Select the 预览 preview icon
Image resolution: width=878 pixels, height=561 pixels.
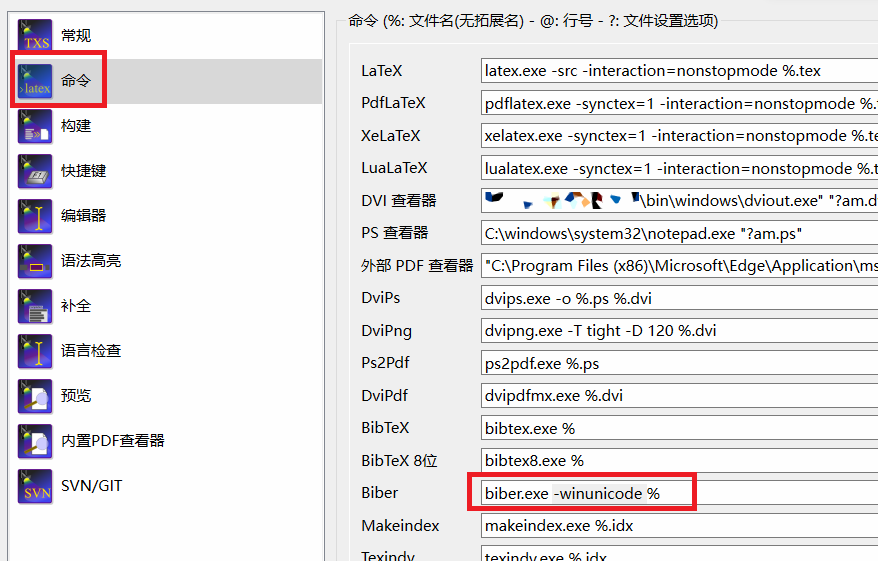35,396
